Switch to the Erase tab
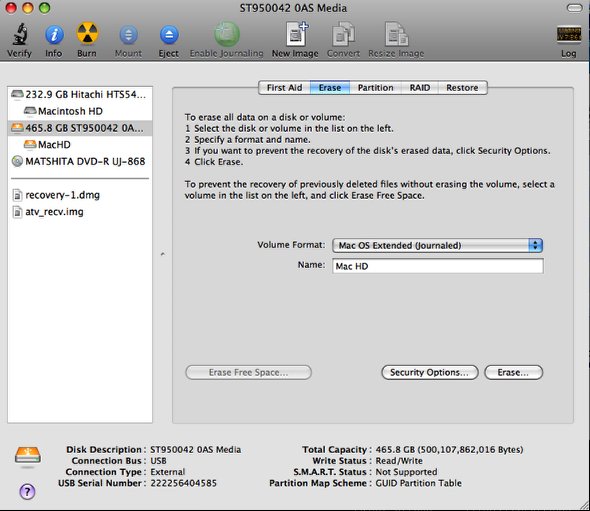The width and height of the screenshot is (590, 511). (330, 88)
